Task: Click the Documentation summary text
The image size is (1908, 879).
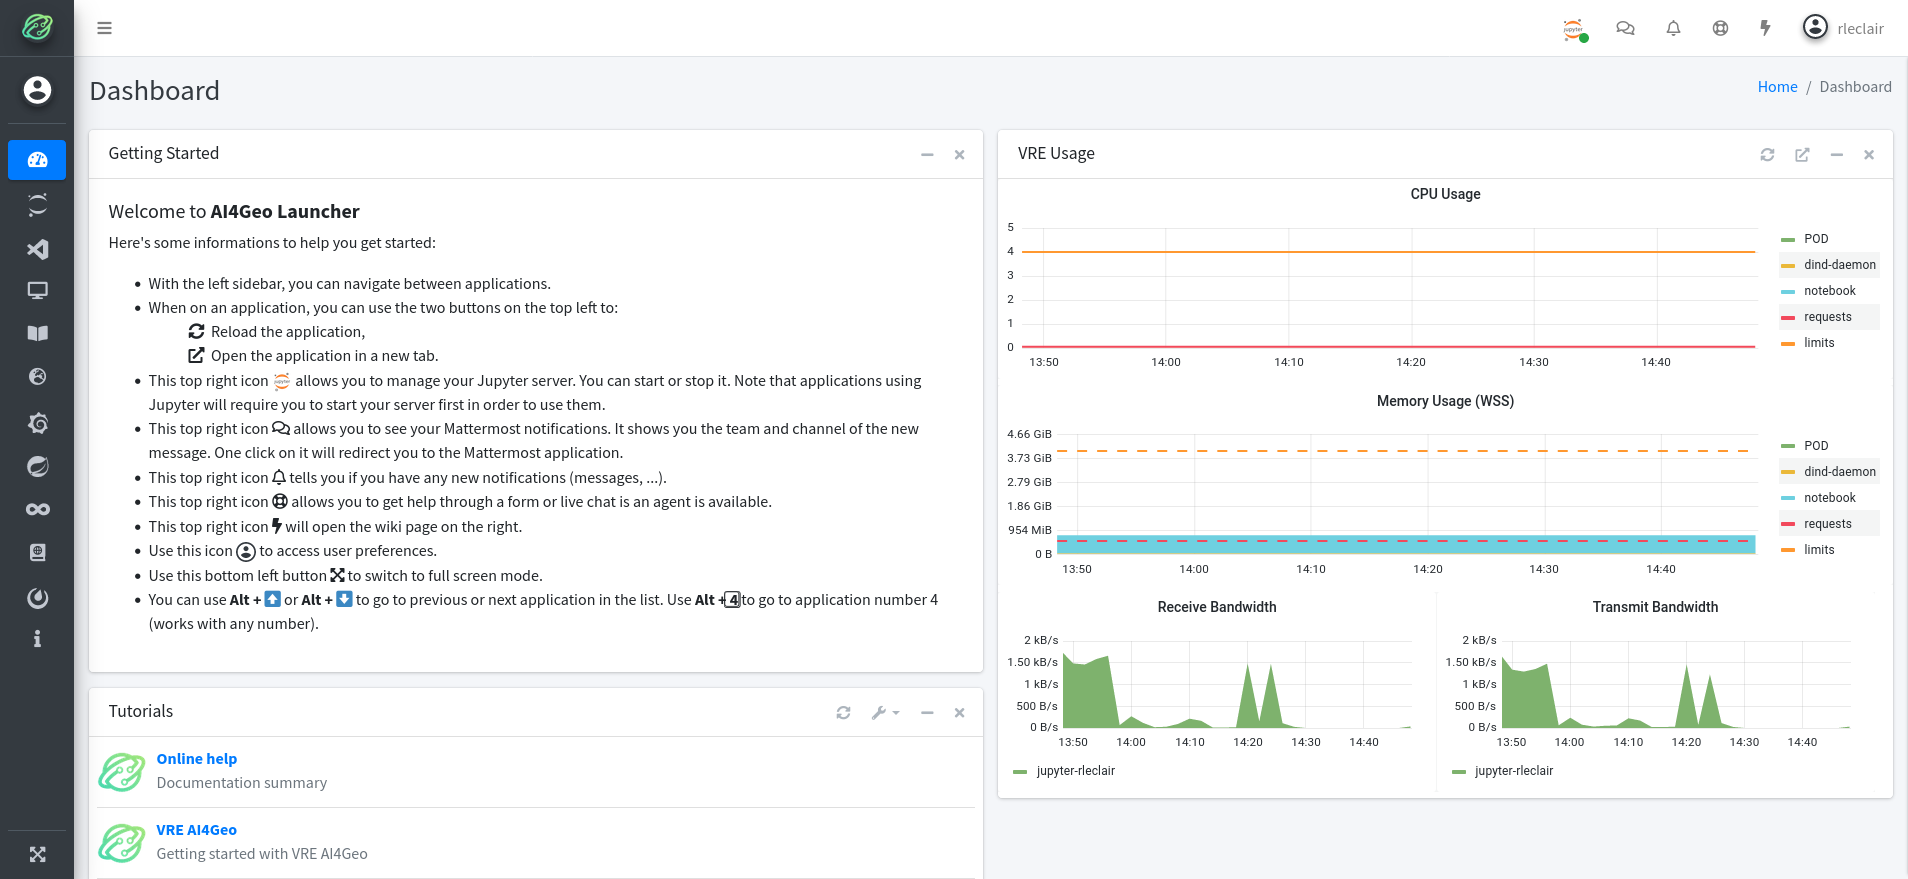Action: (242, 783)
